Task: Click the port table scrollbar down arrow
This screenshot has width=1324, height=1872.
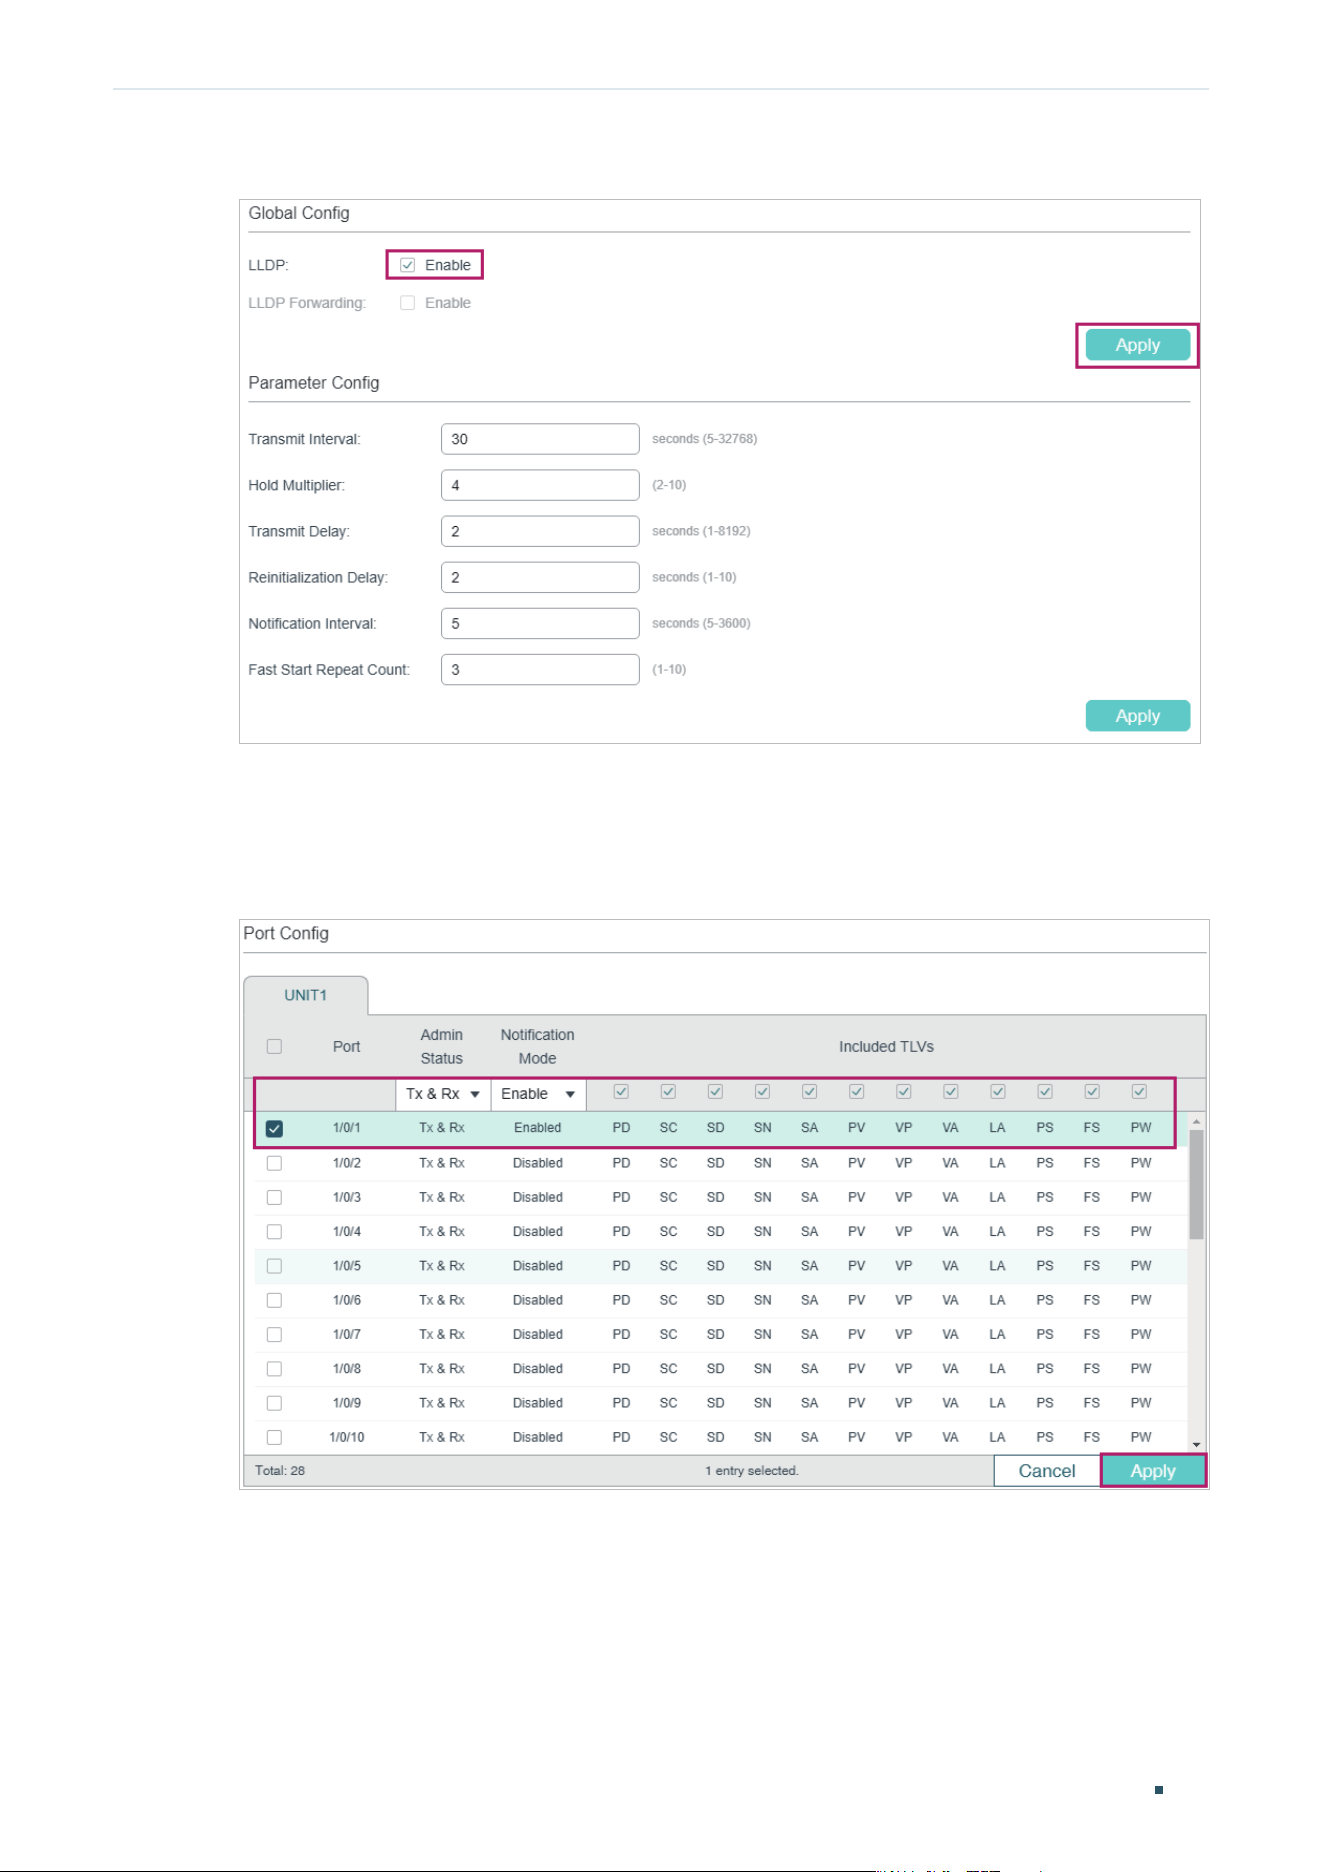Action: coord(1196,1445)
